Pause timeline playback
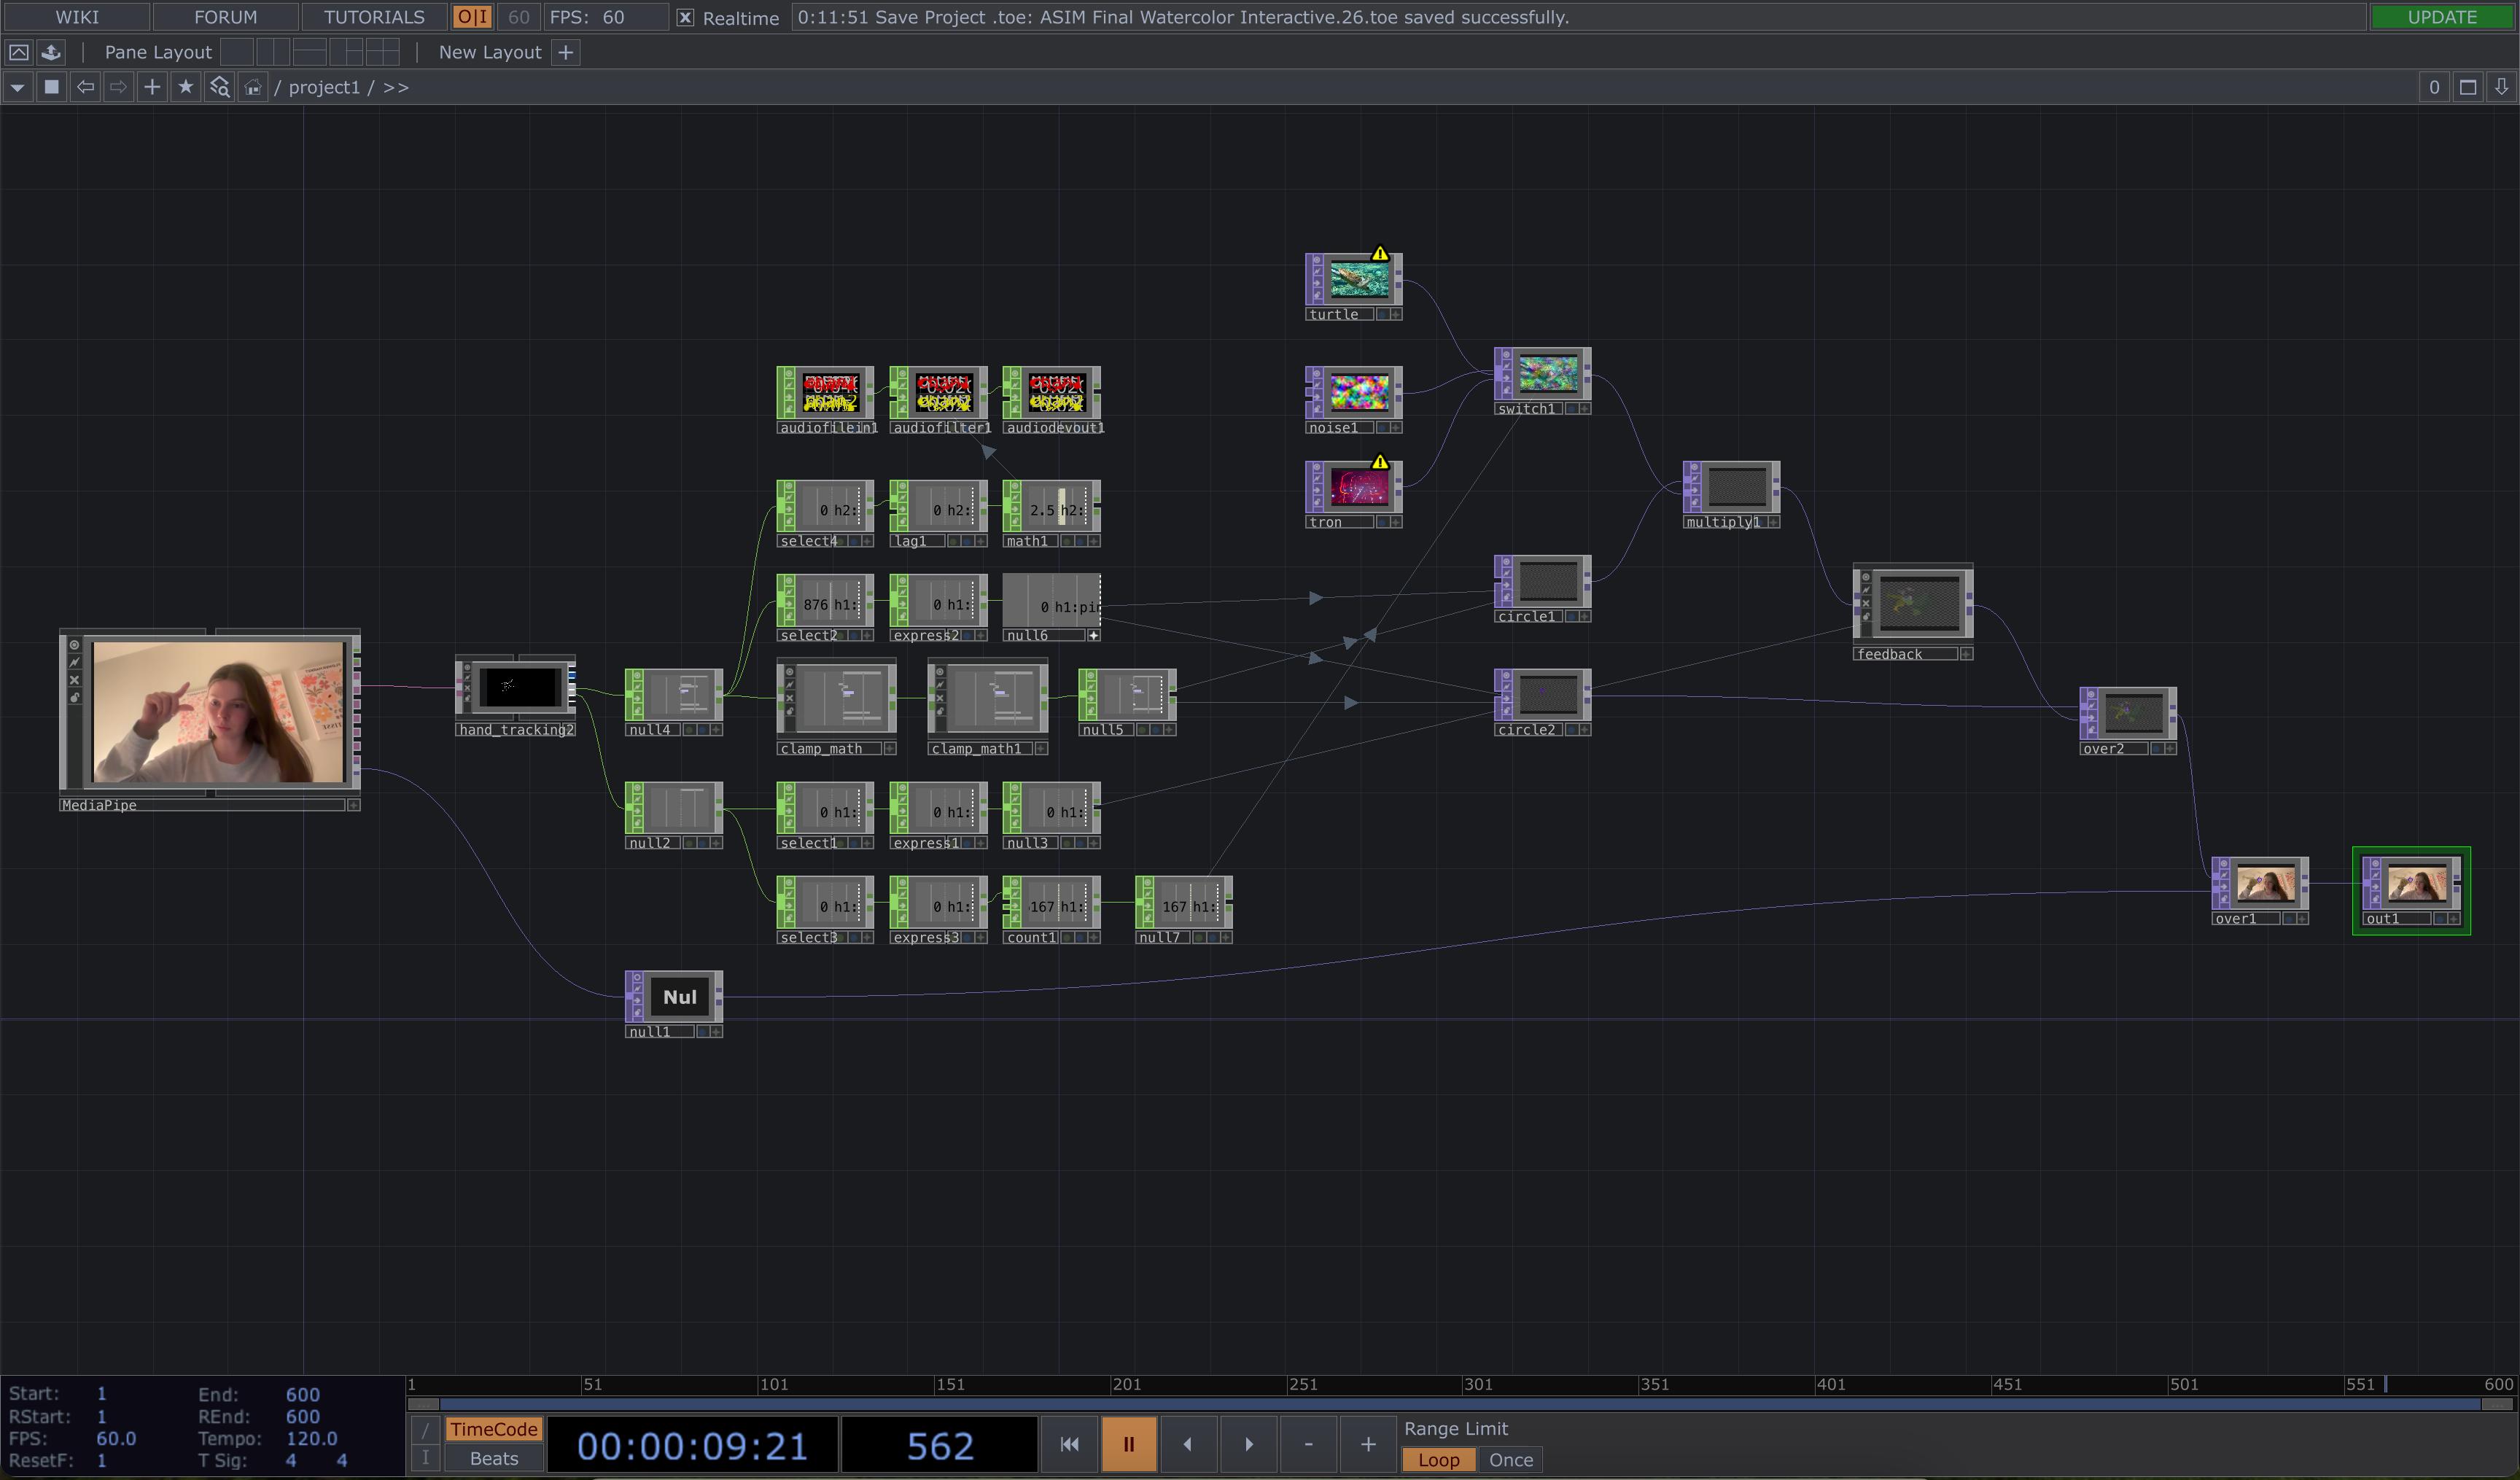 1128,1444
